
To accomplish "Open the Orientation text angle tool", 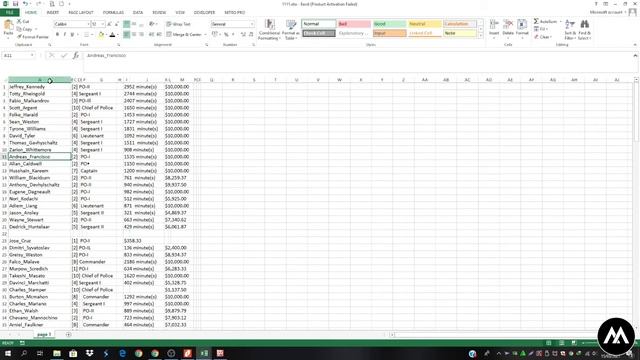I will coord(152,24).
